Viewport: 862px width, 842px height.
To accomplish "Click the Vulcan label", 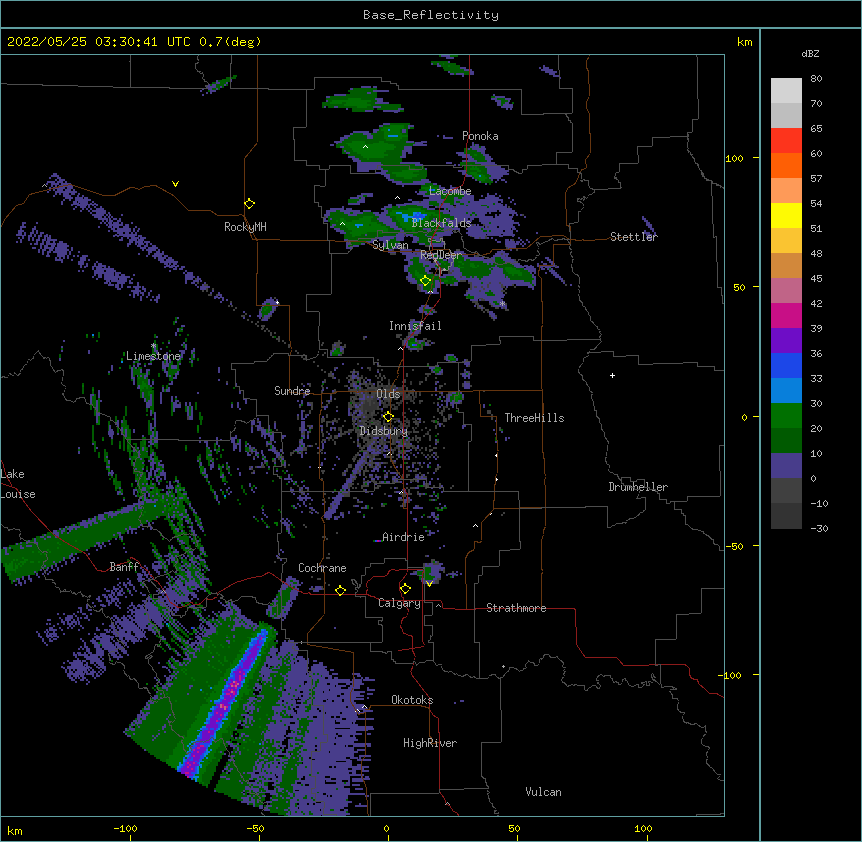I will coord(543,792).
